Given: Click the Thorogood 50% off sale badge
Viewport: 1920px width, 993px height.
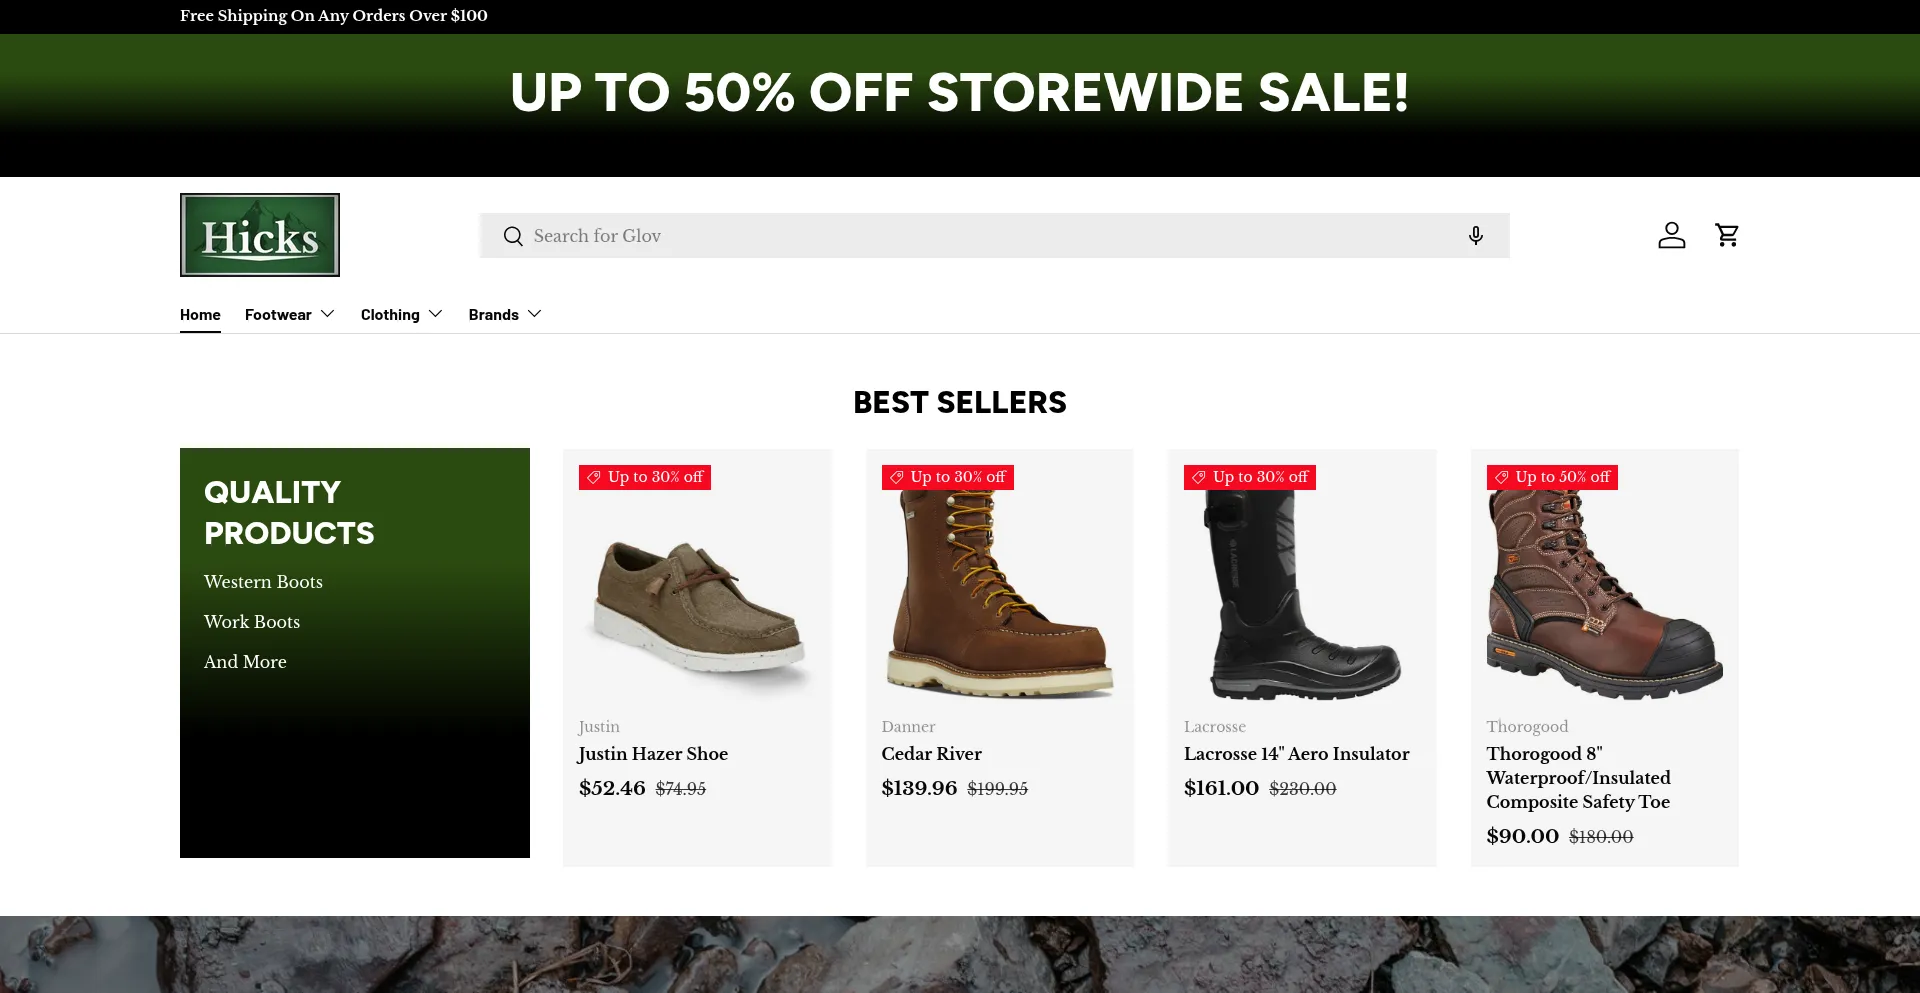Looking at the screenshot, I should (1552, 478).
